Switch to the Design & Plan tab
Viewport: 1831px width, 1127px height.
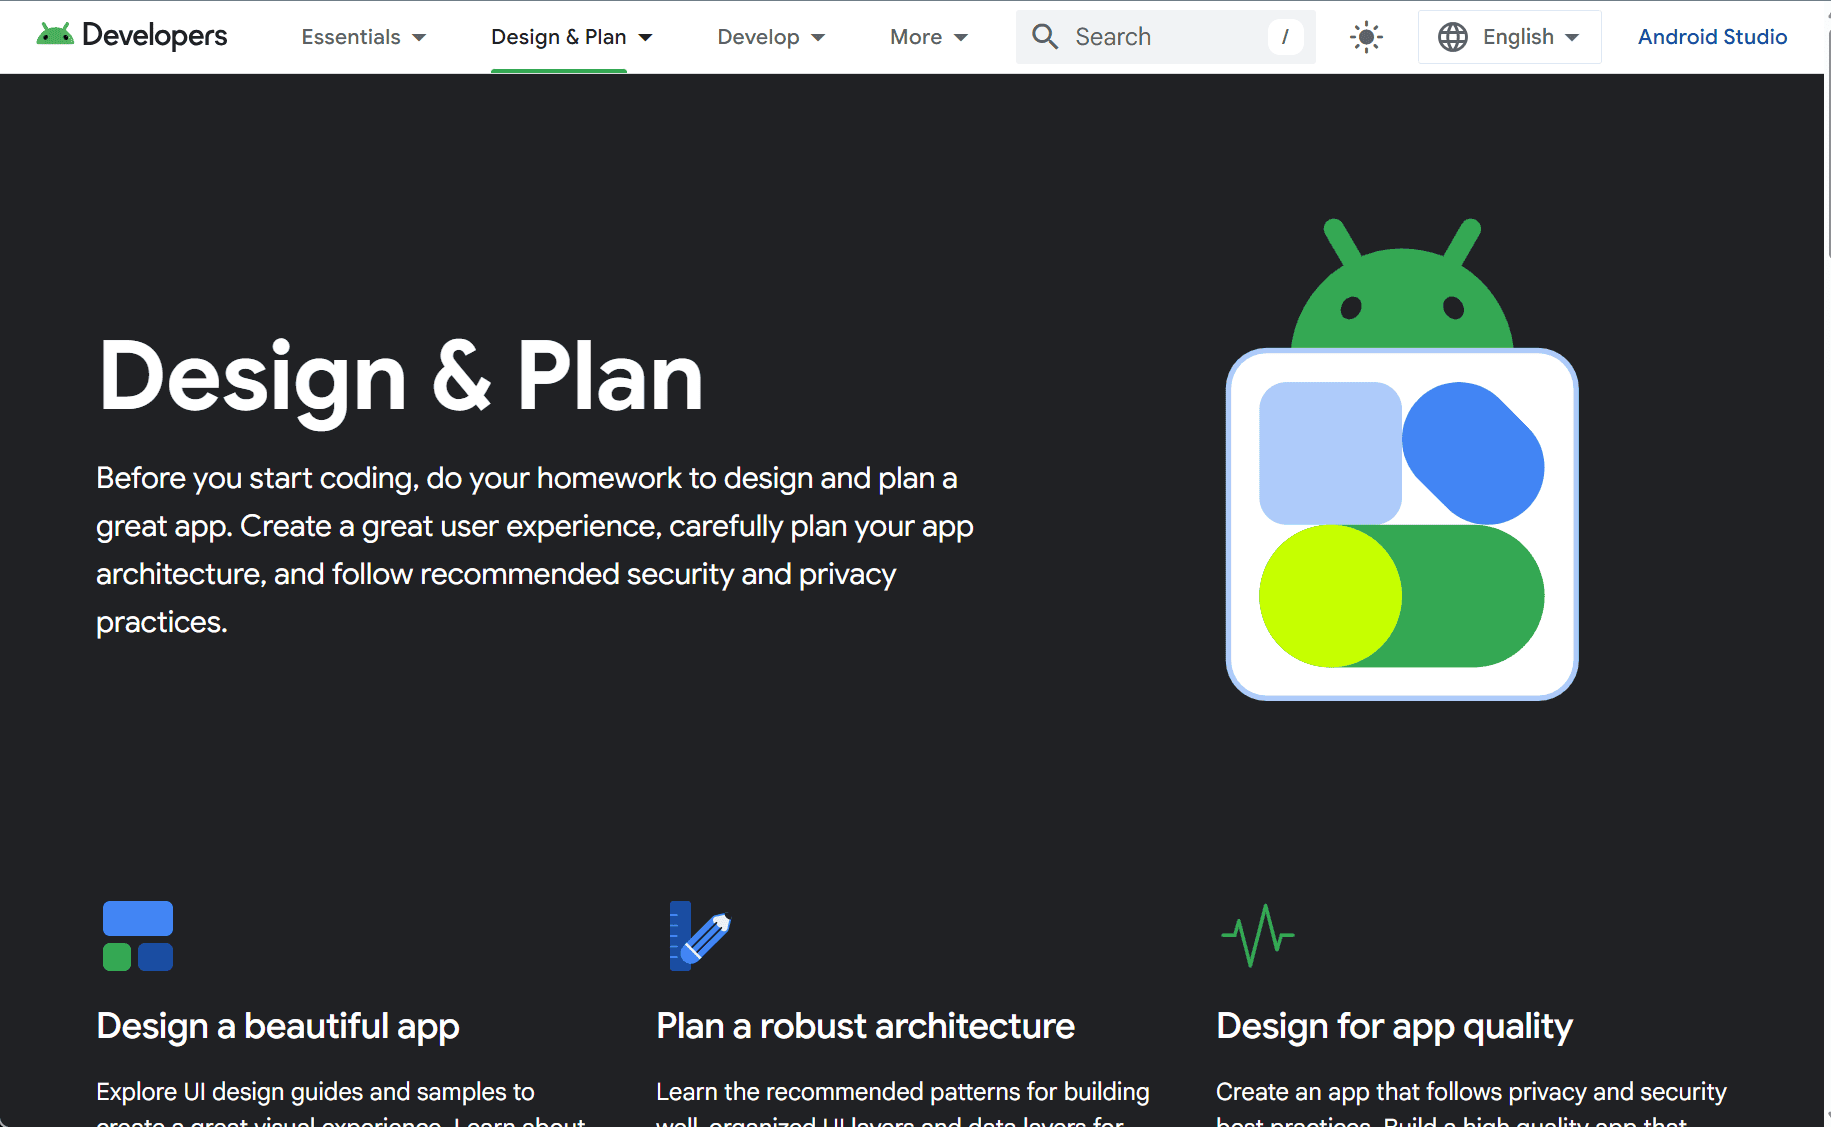click(559, 36)
